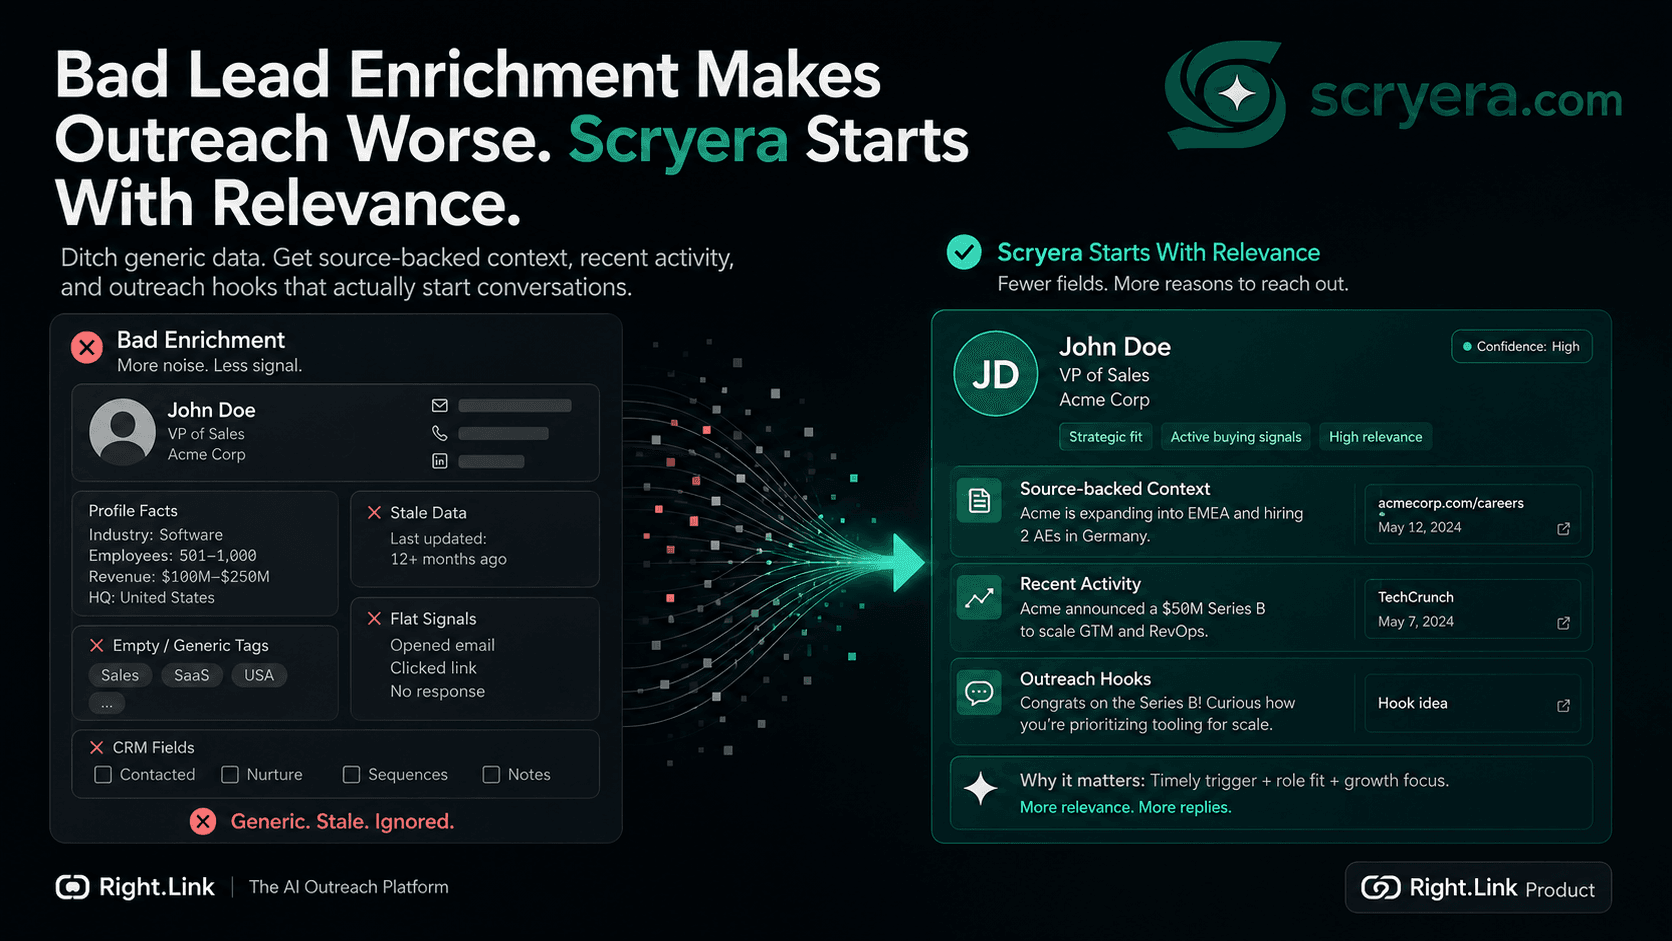Click 'May 12, 2024' date text

1419,528
